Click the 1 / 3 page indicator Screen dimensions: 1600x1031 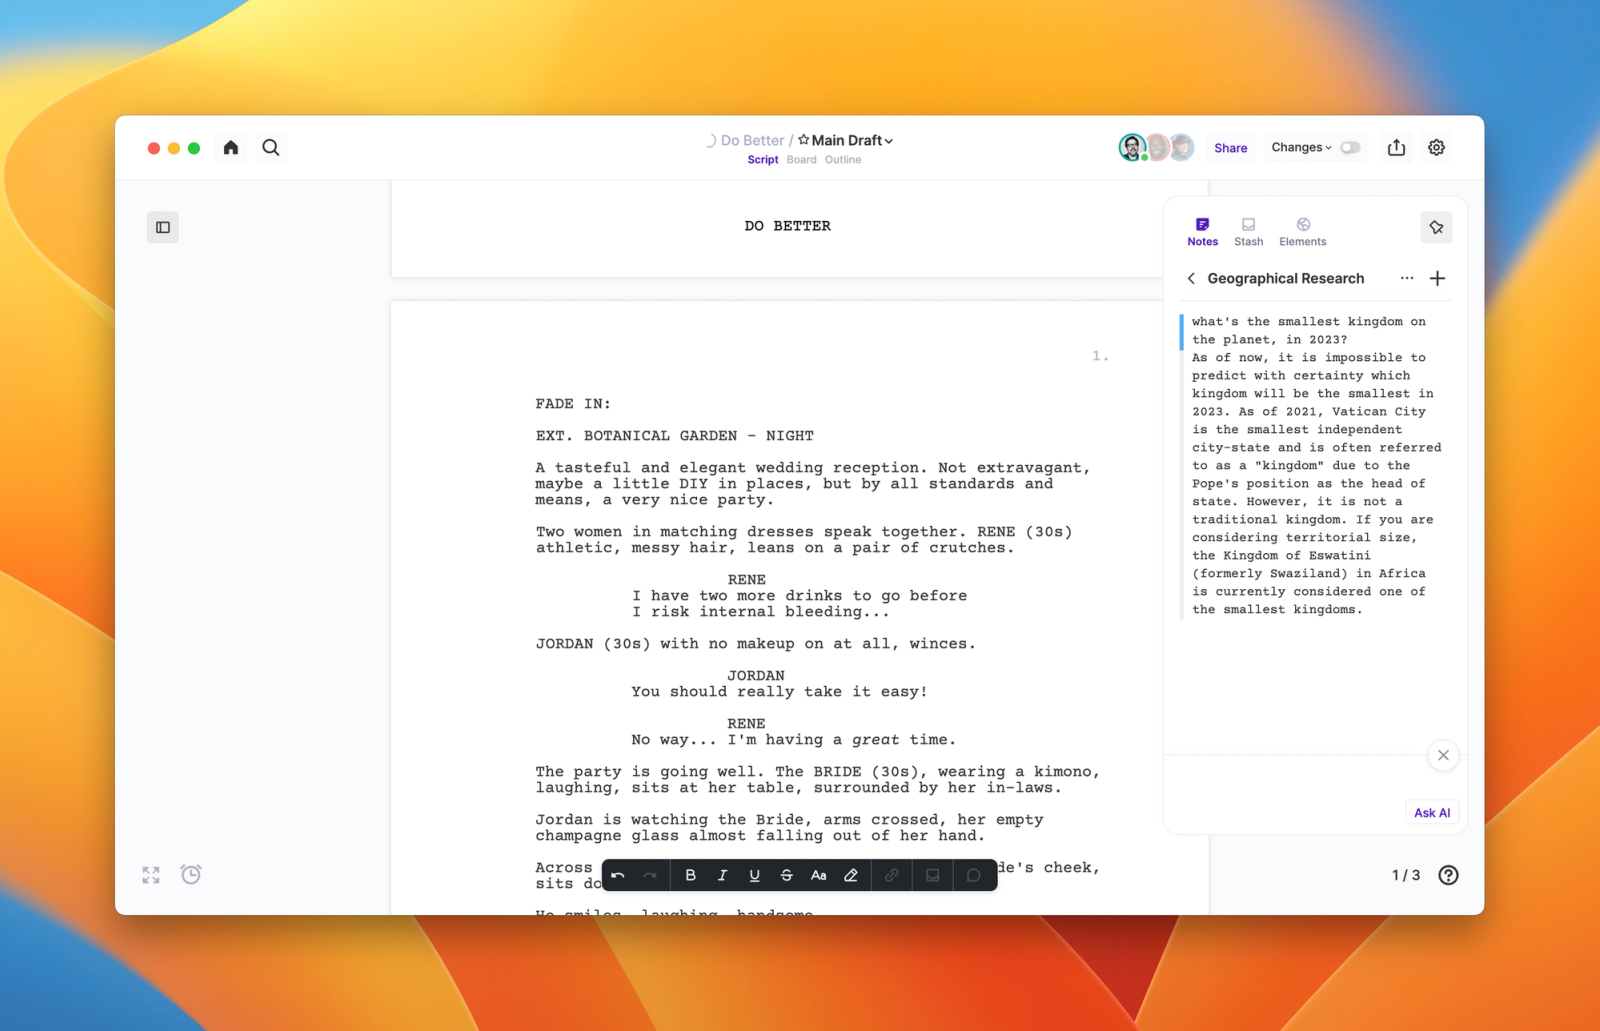coord(1406,875)
